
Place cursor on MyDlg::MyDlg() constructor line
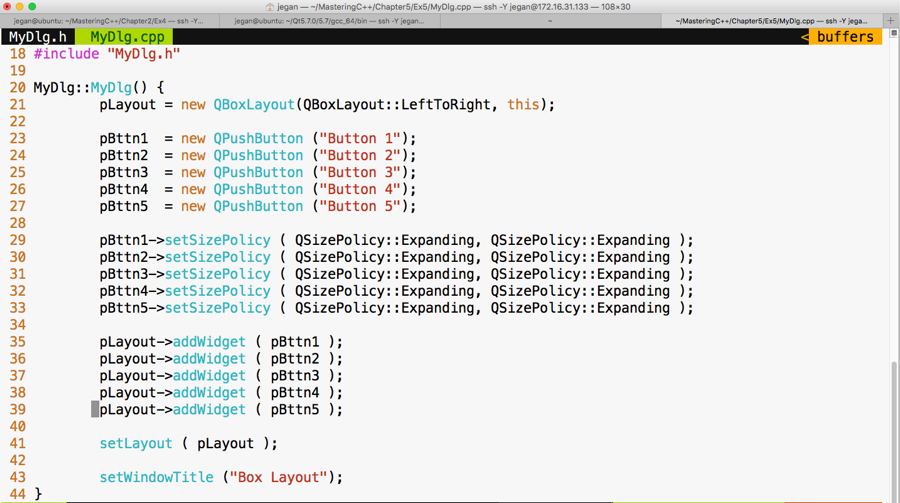click(99, 88)
